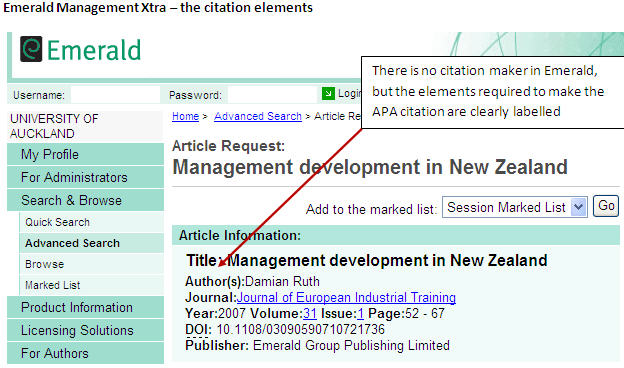Follow the Home breadcrumb link

click(185, 116)
